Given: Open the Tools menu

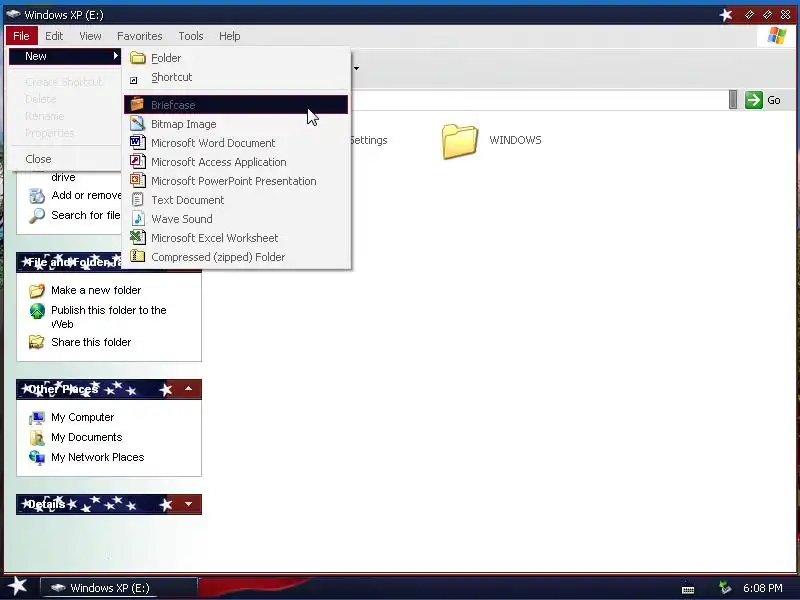Looking at the screenshot, I should [191, 36].
